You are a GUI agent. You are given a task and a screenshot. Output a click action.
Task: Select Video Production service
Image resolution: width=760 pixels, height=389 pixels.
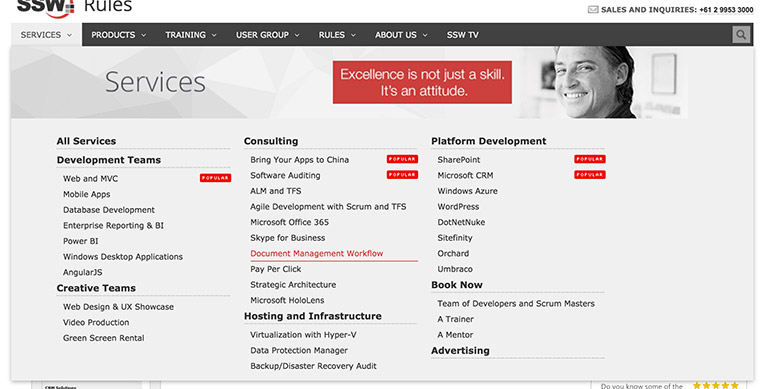(x=96, y=322)
